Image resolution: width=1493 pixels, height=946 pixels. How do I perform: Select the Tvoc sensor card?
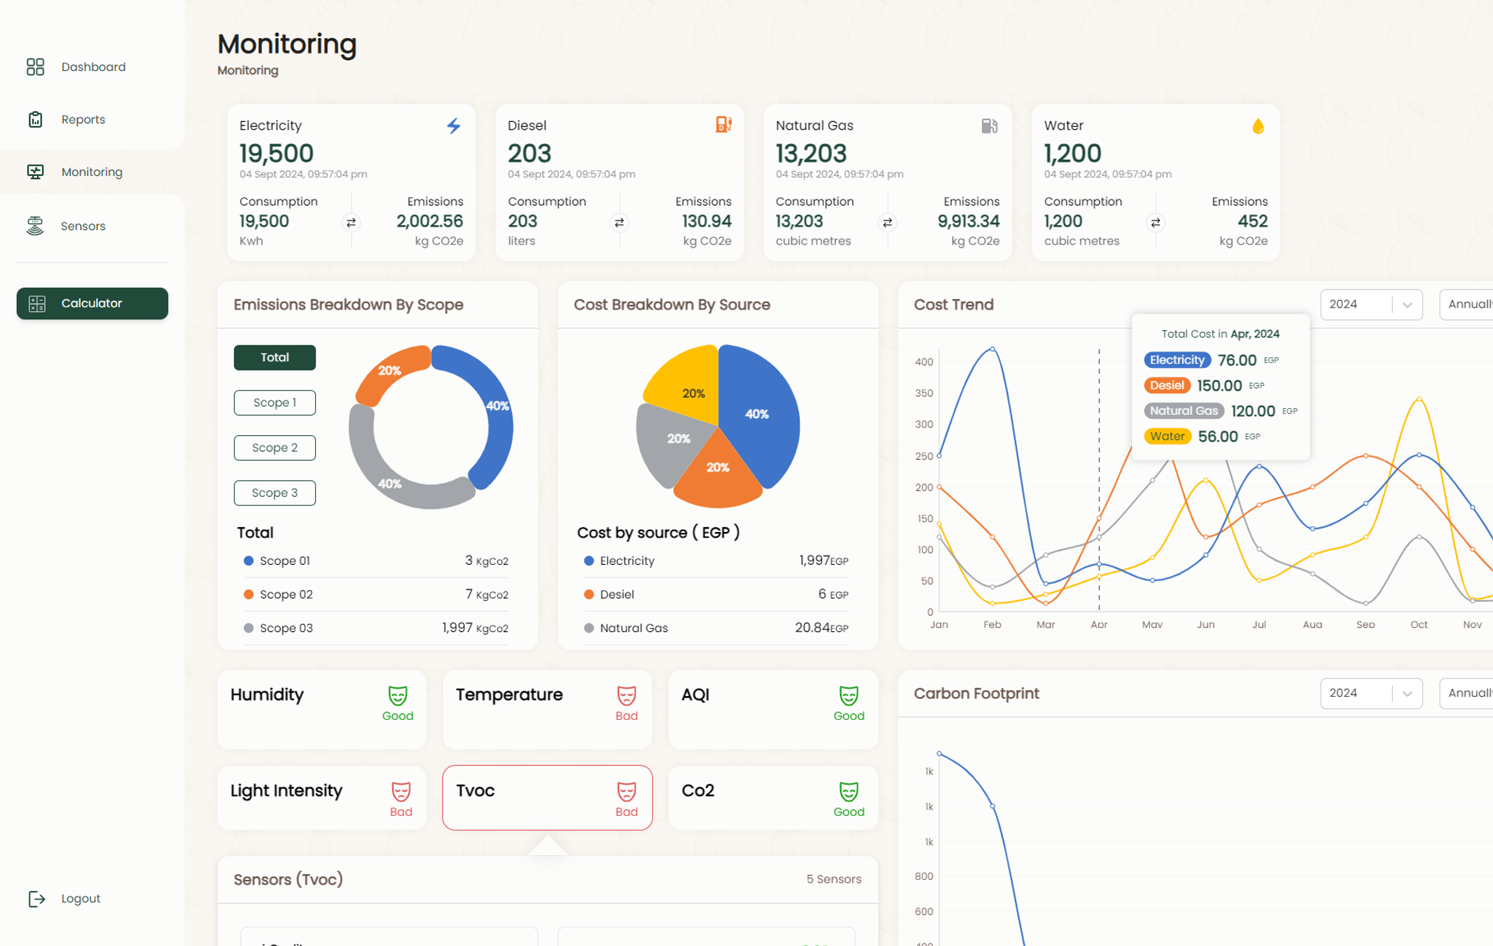547,798
